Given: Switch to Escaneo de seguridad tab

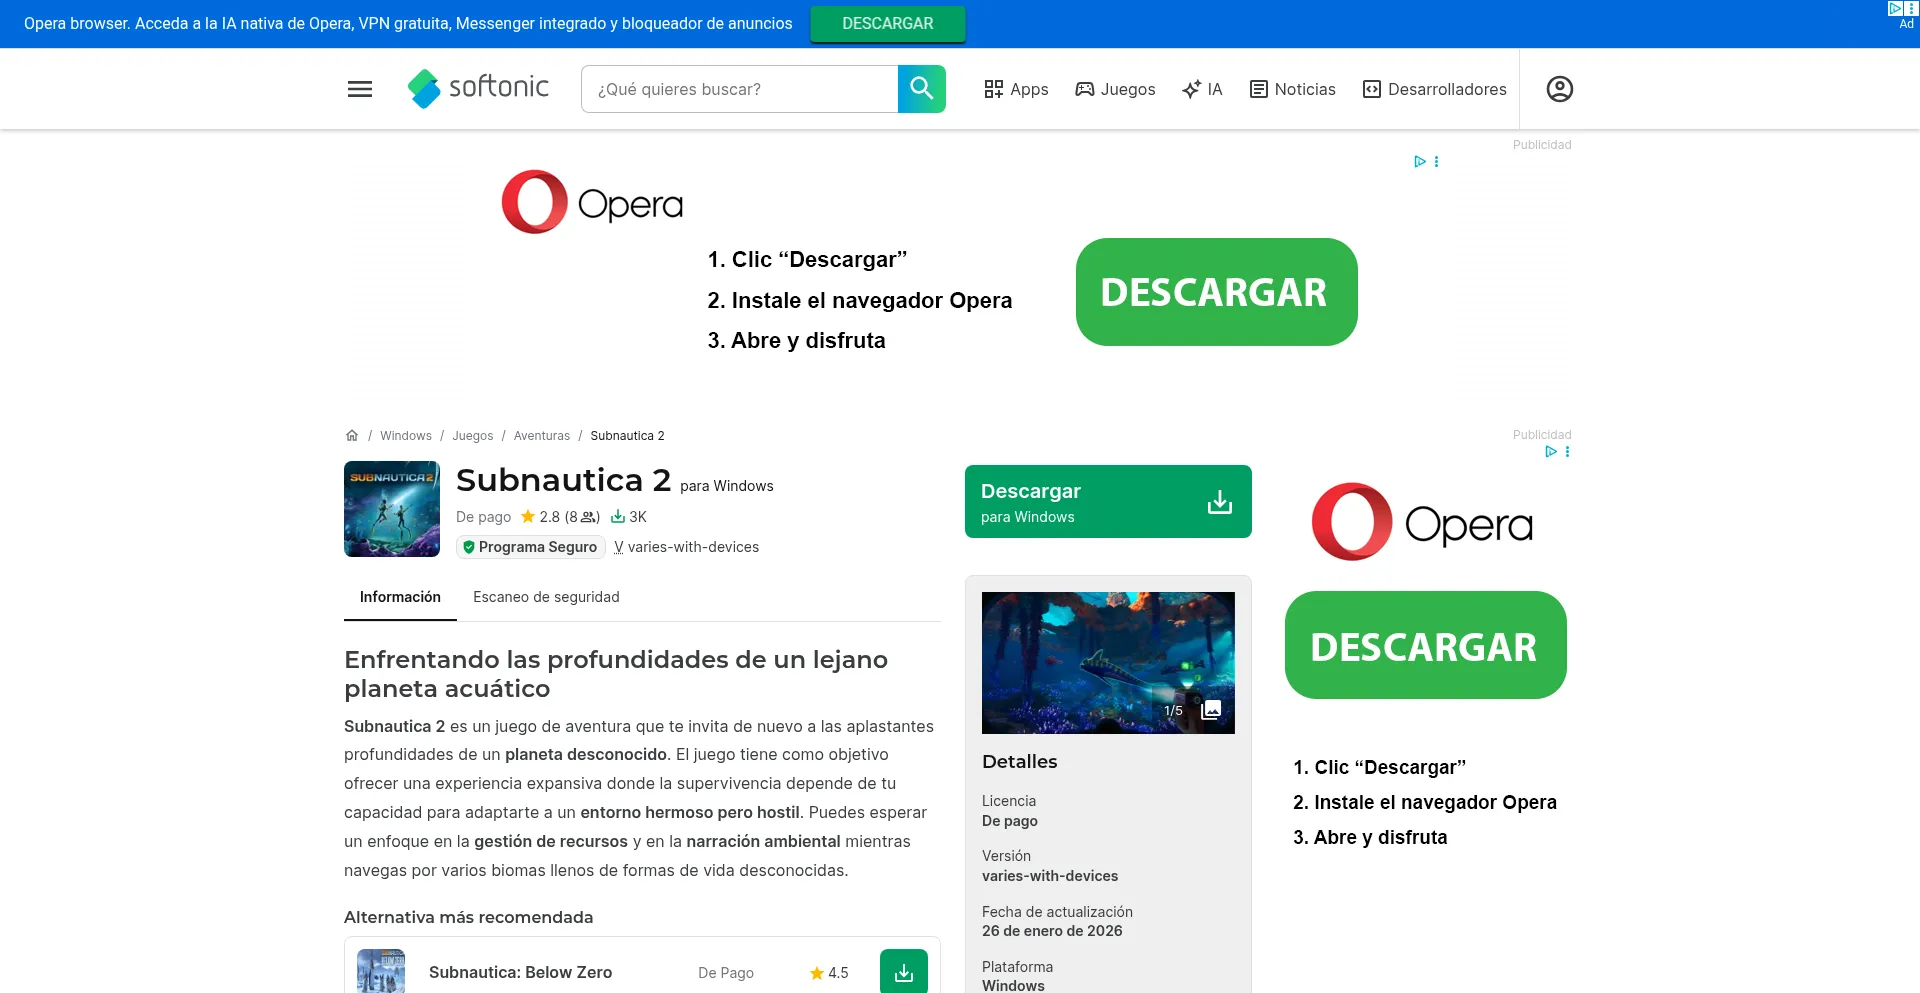Looking at the screenshot, I should pyautogui.click(x=546, y=597).
